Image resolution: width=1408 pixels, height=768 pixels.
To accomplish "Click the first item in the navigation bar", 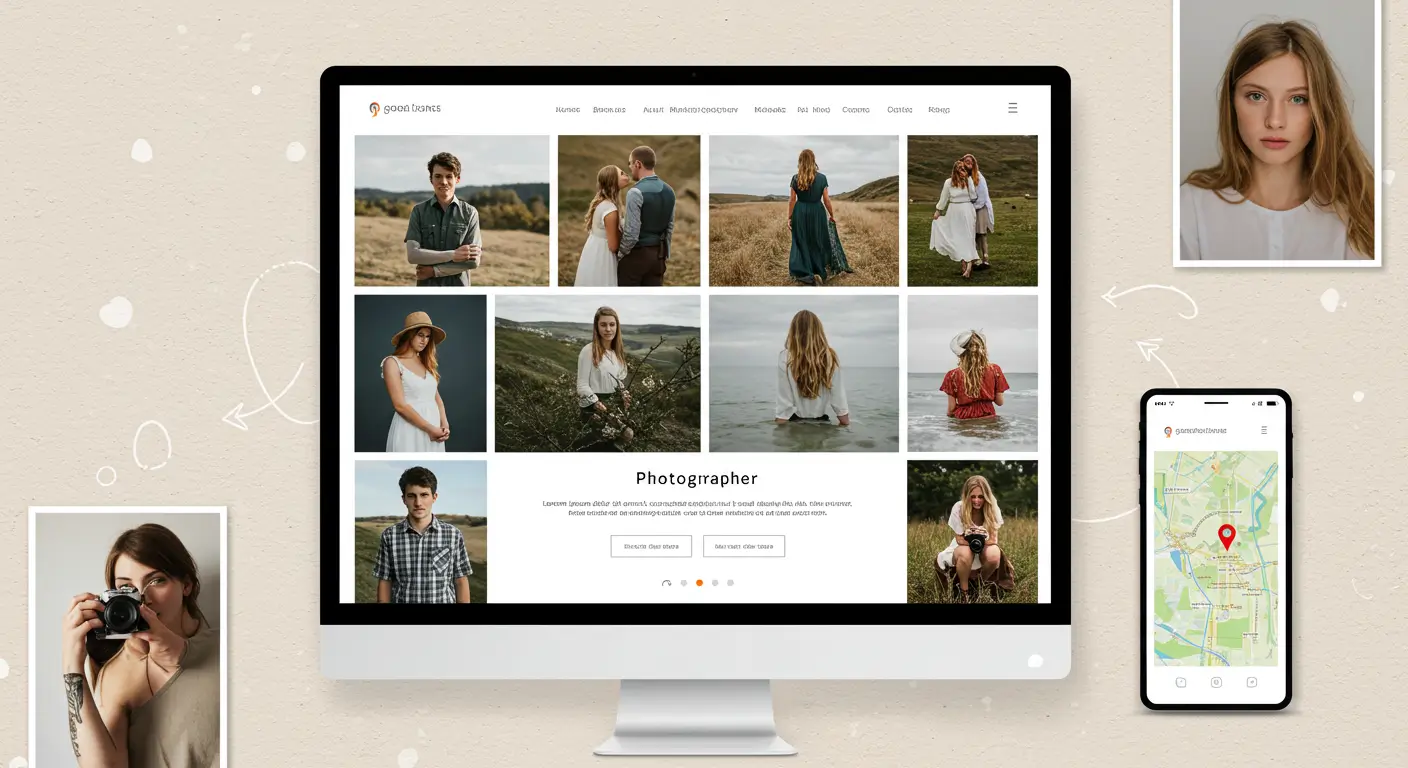I will 567,110.
